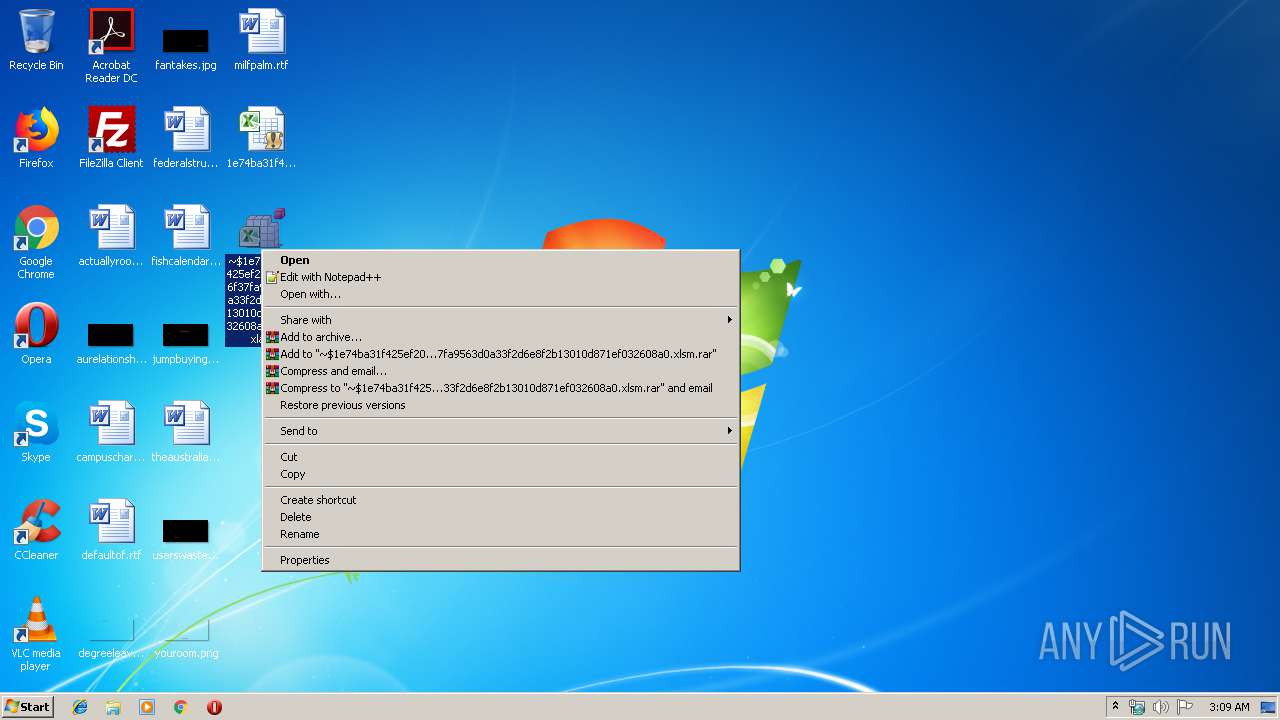This screenshot has width=1280, height=720.
Task: Select Acrobat Reader DC shortcut
Action: point(111,46)
